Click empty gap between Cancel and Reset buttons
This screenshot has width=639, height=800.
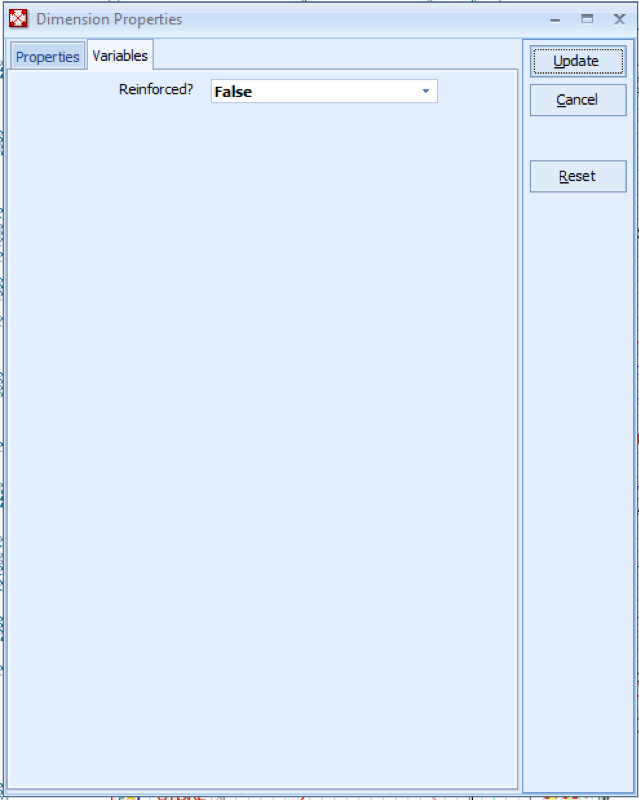(x=577, y=138)
